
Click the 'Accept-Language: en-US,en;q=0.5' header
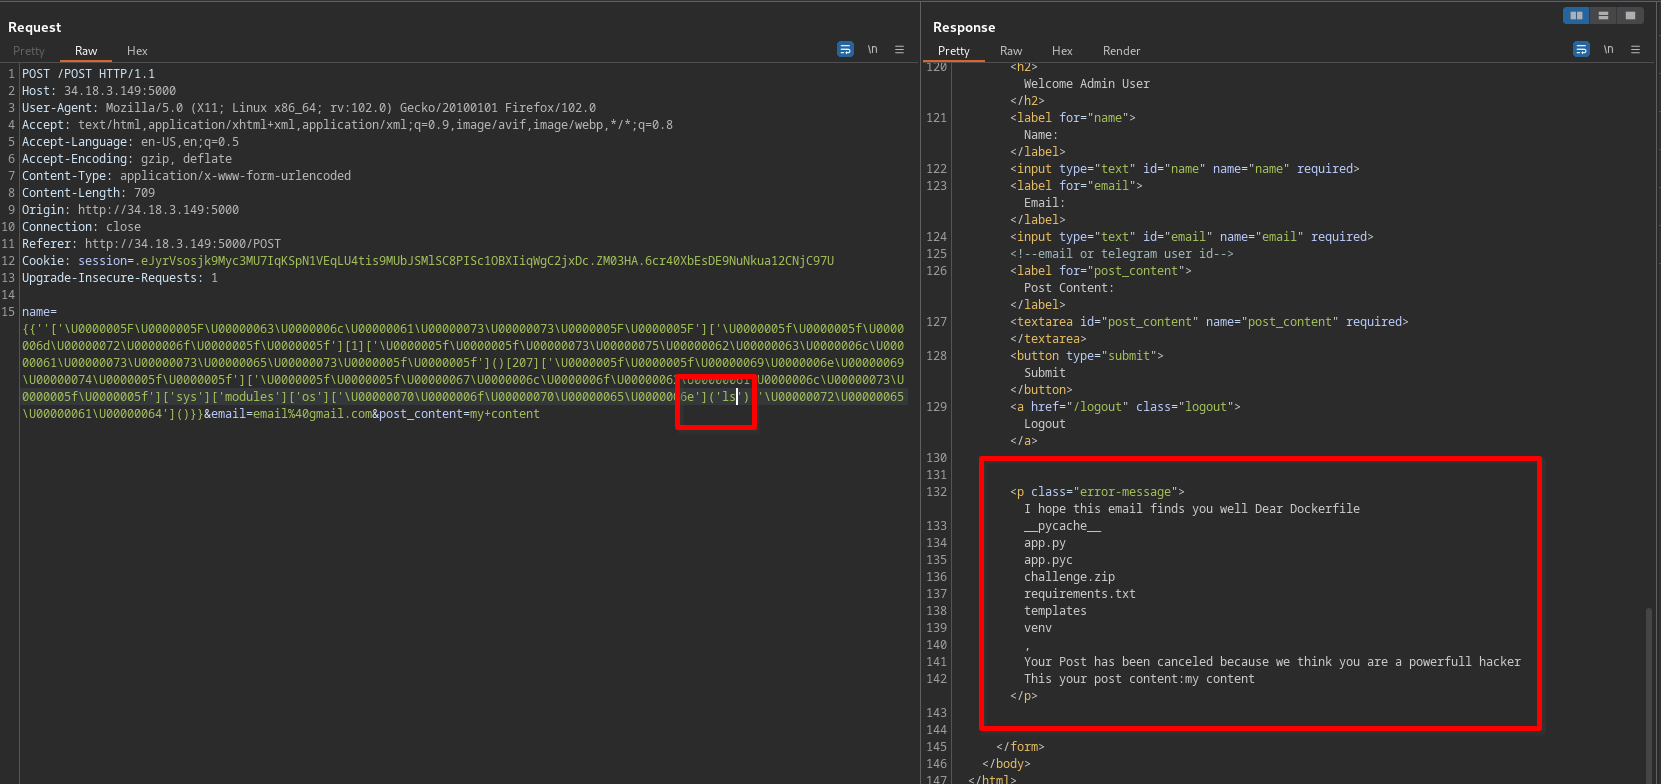(130, 142)
